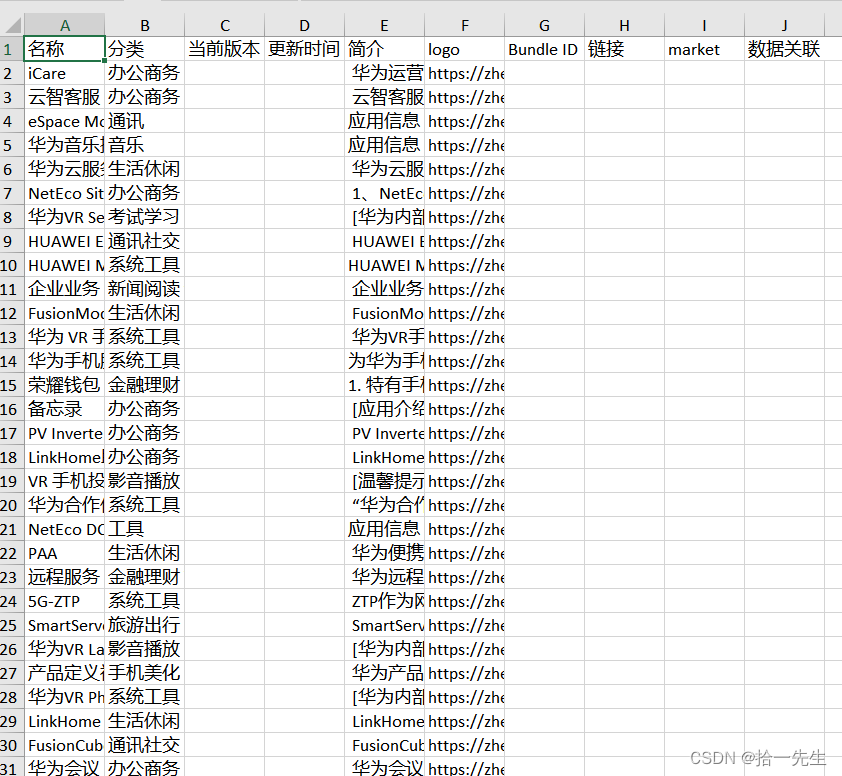This screenshot has width=842, height=776.
Task: Select column D header
Action: 304,25
